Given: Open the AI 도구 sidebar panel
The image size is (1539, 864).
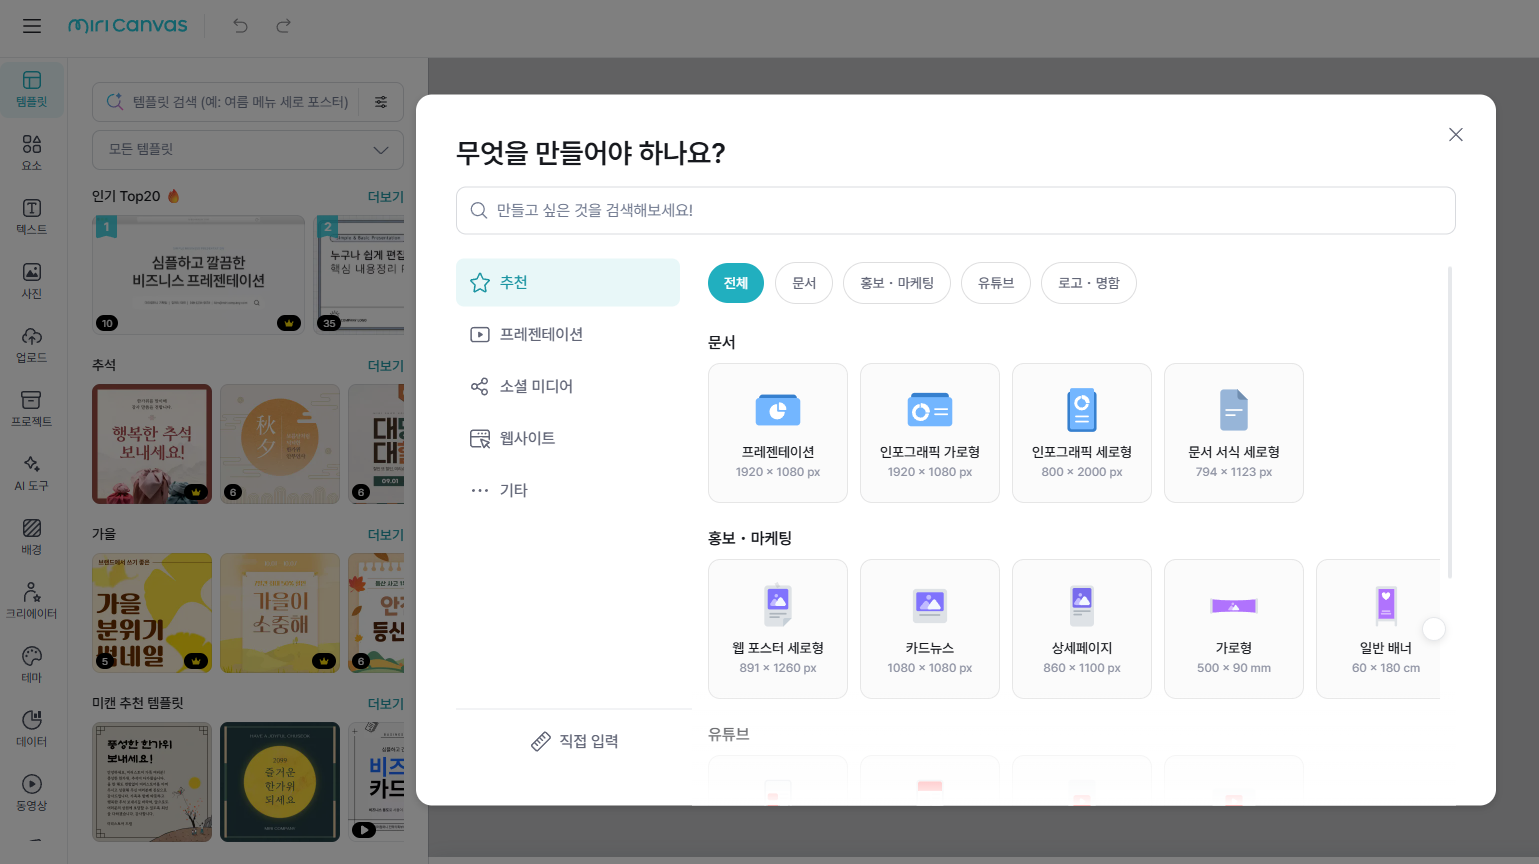Looking at the screenshot, I should pyautogui.click(x=32, y=472).
